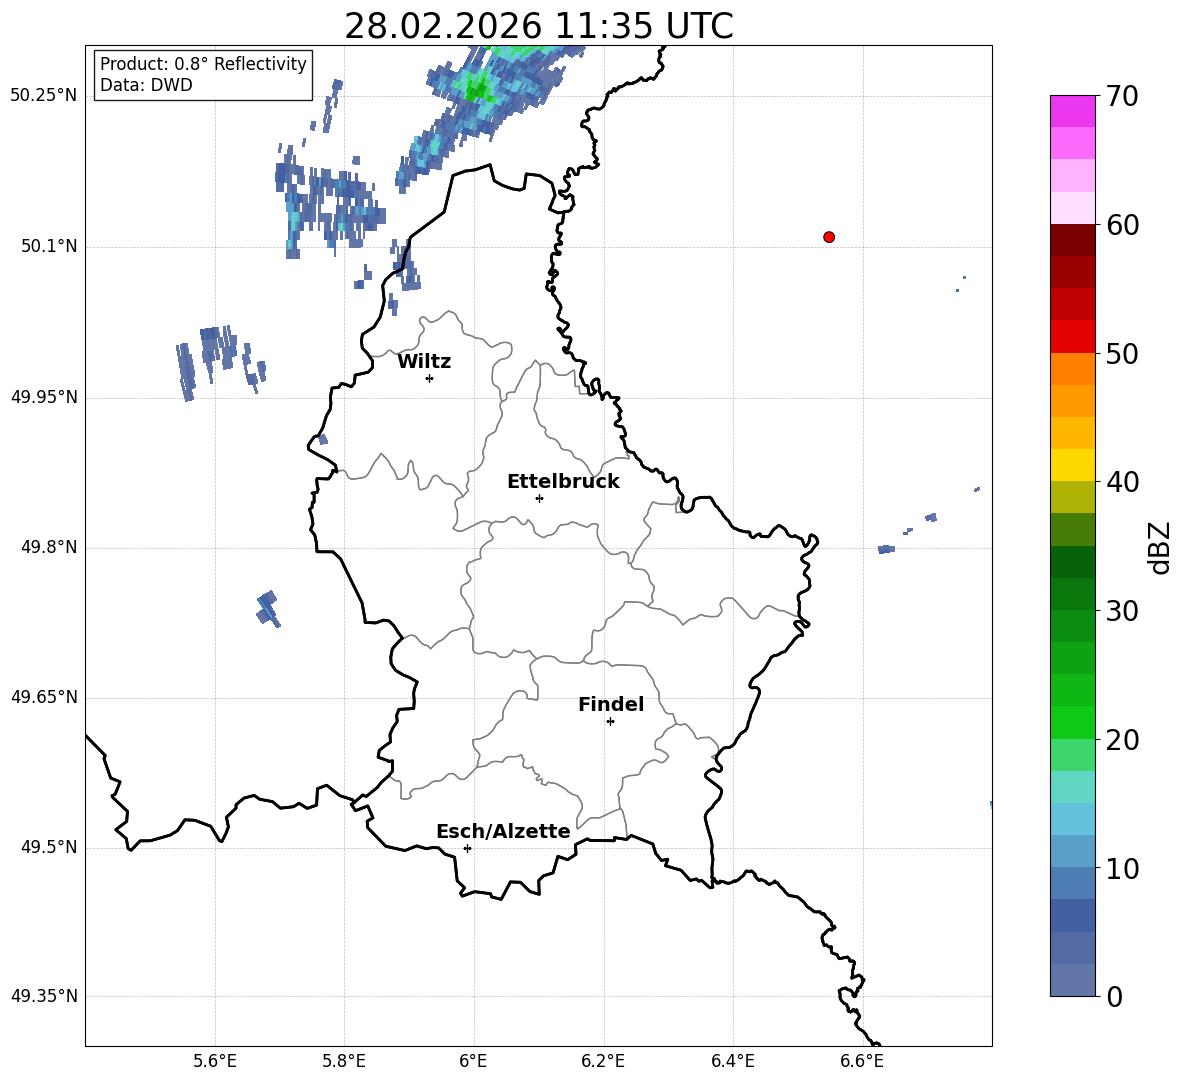The image size is (1184, 1081).
Task: Pick the yellow colorbar segment above 40
Action: tap(1073, 465)
